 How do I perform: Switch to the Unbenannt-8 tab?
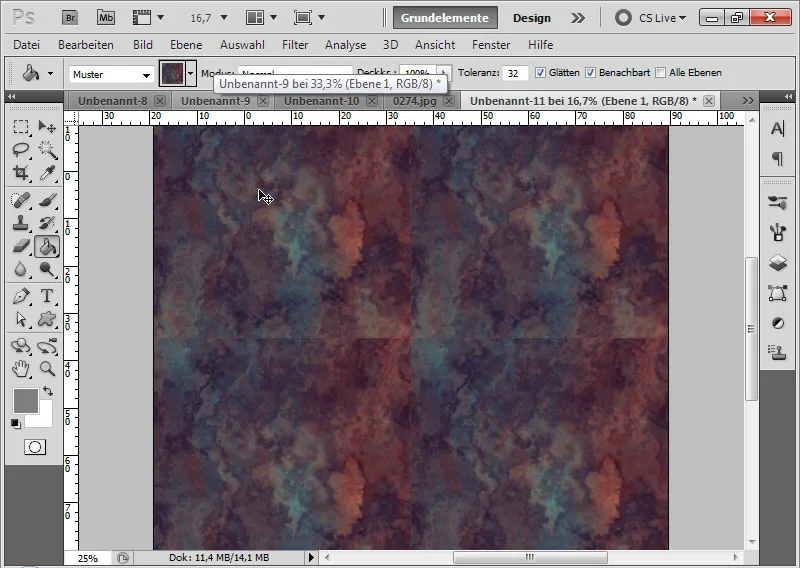tap(112, 101)
